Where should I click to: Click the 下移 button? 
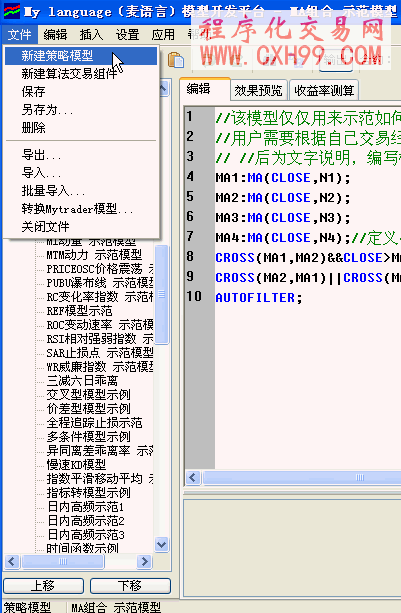pos(130,586)
